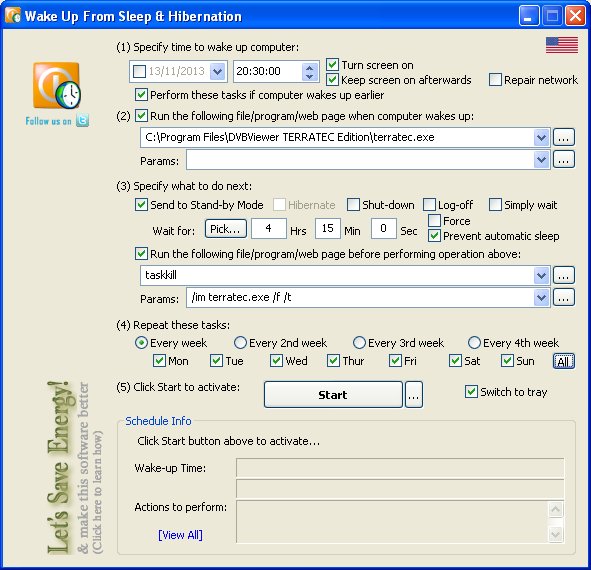Click browse button beside taskkill field
The height and width of the screenshot is (570, 591).
coord(563,275)
